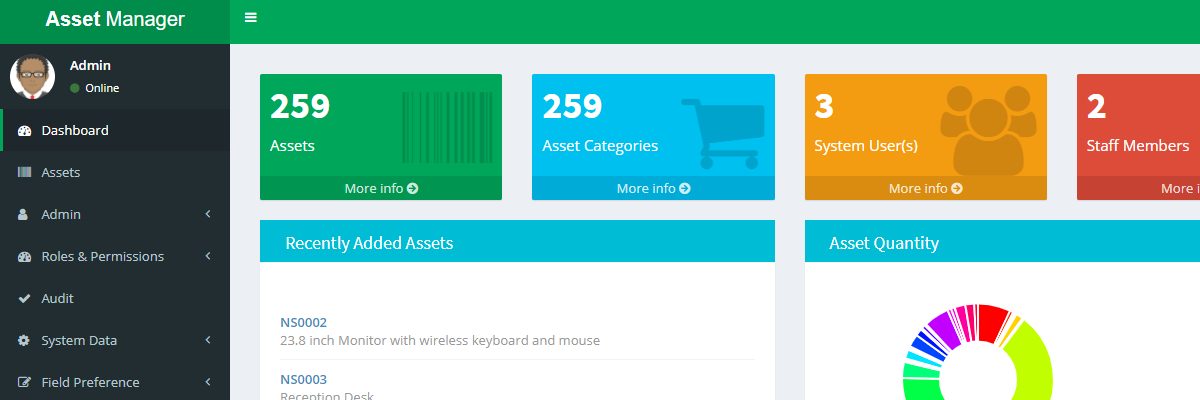Screen dimensions: 1200x400
Task: Expand the Admin menu chevron
Action: point(208,214)
